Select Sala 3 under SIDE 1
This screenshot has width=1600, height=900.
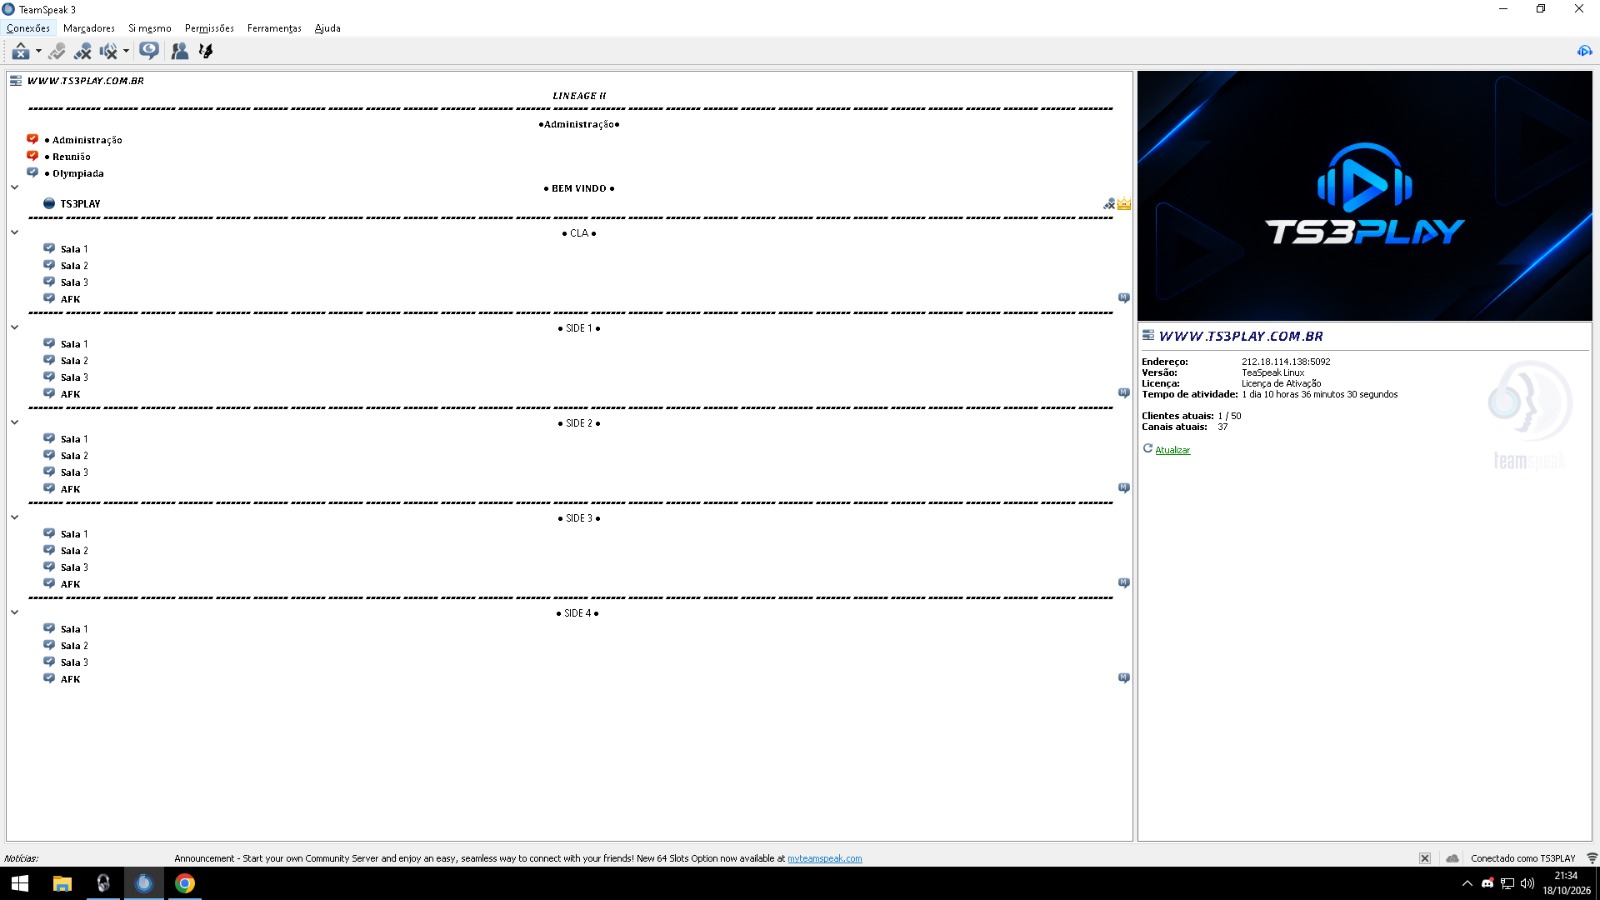(x=74, y=378)
